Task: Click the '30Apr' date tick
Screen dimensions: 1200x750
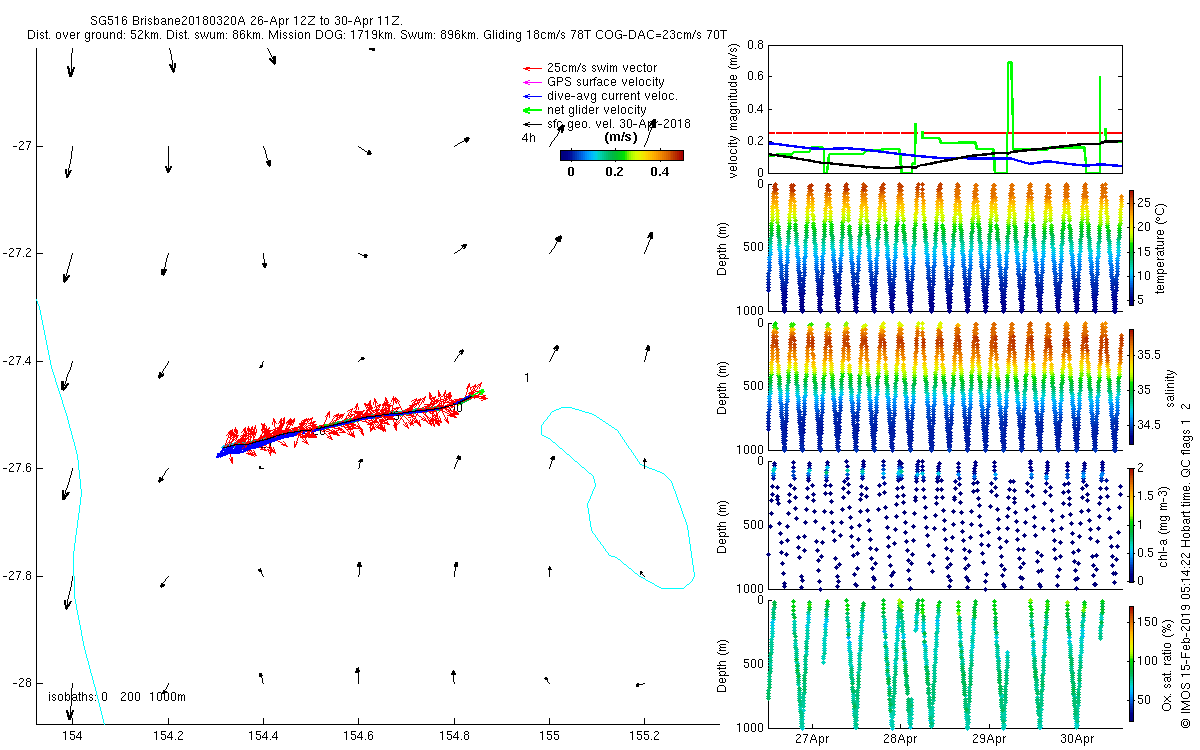Action: (x=1077, y=739)
